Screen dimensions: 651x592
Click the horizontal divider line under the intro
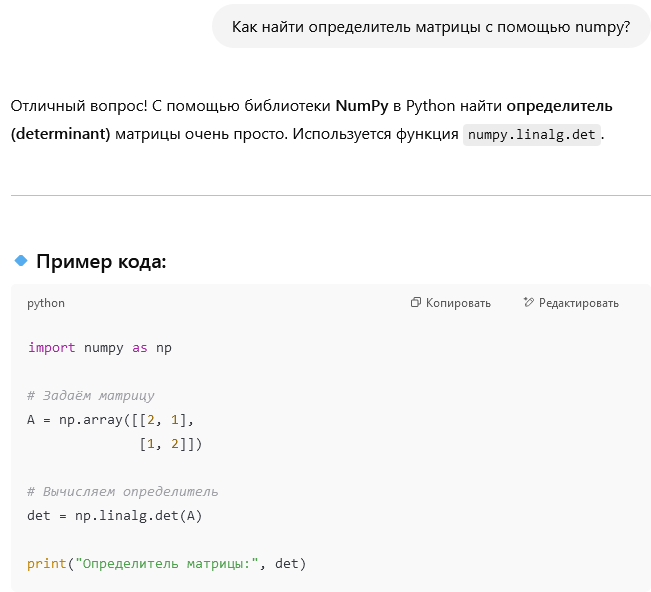330,195
